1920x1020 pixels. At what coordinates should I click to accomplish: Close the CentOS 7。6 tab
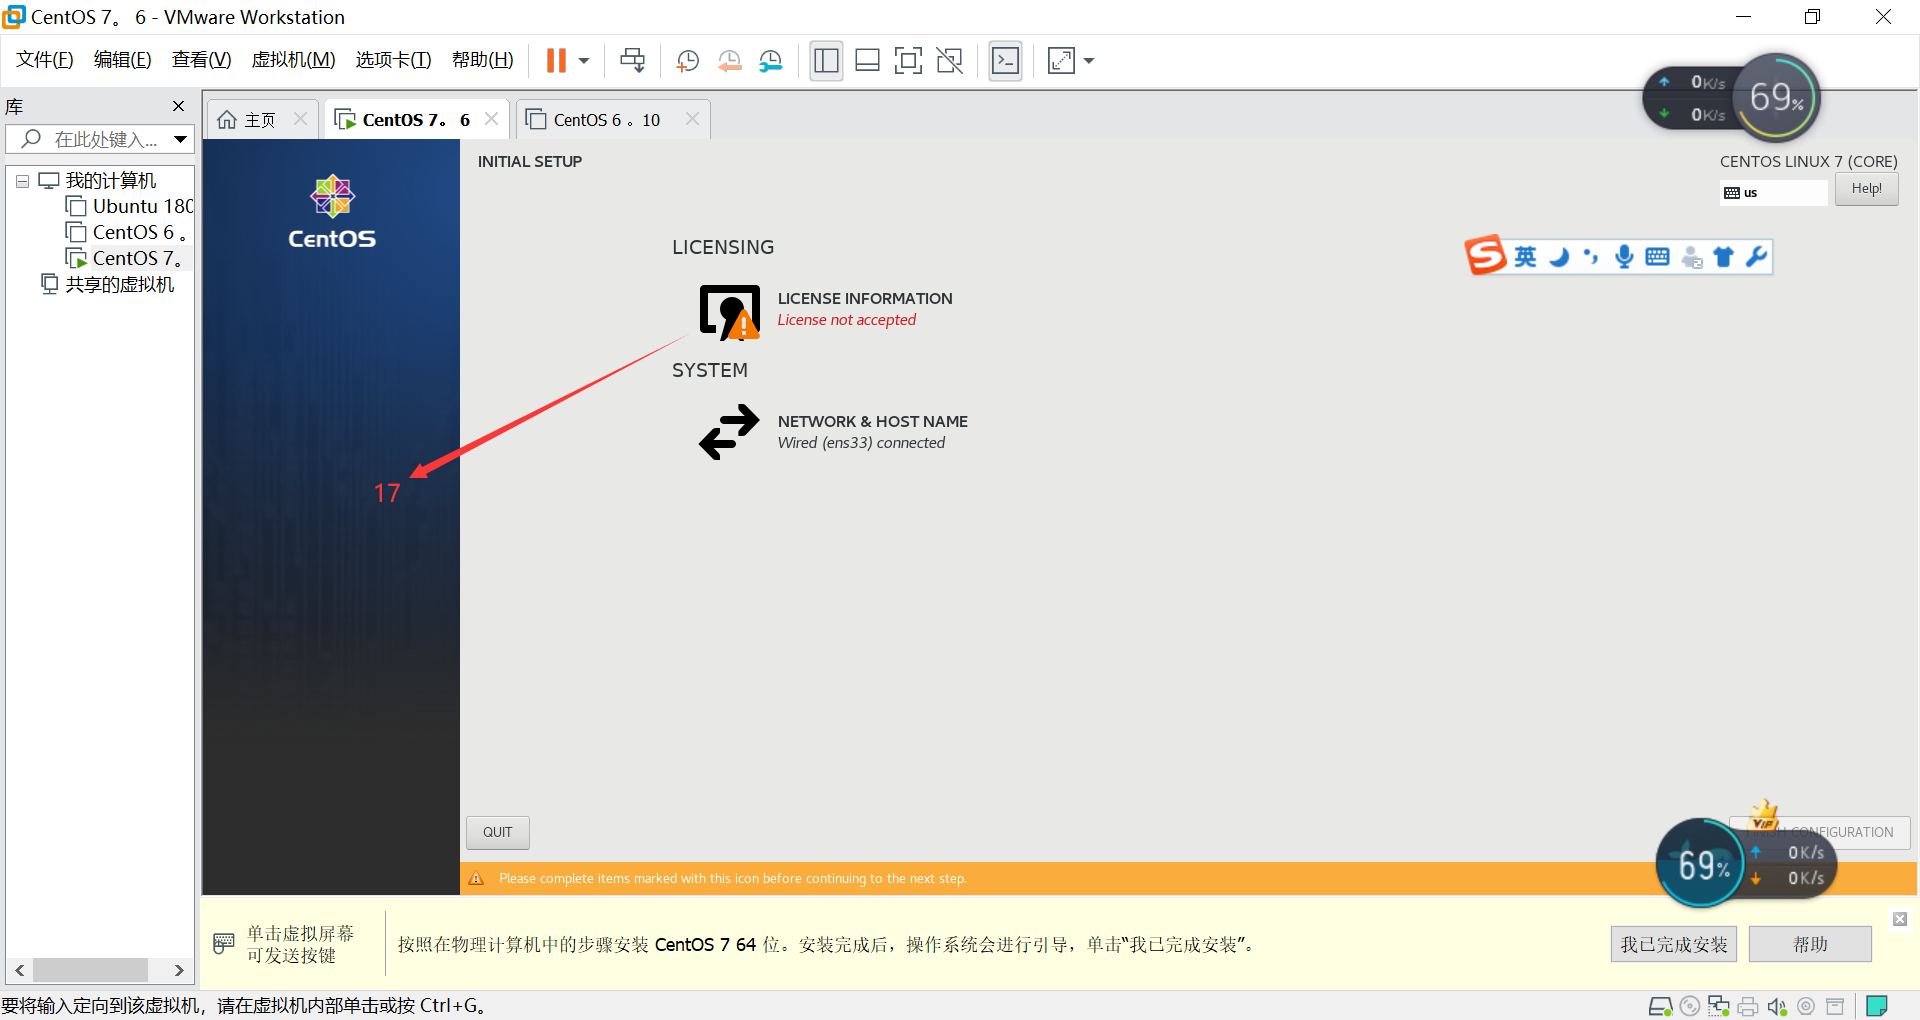(491, 119)
